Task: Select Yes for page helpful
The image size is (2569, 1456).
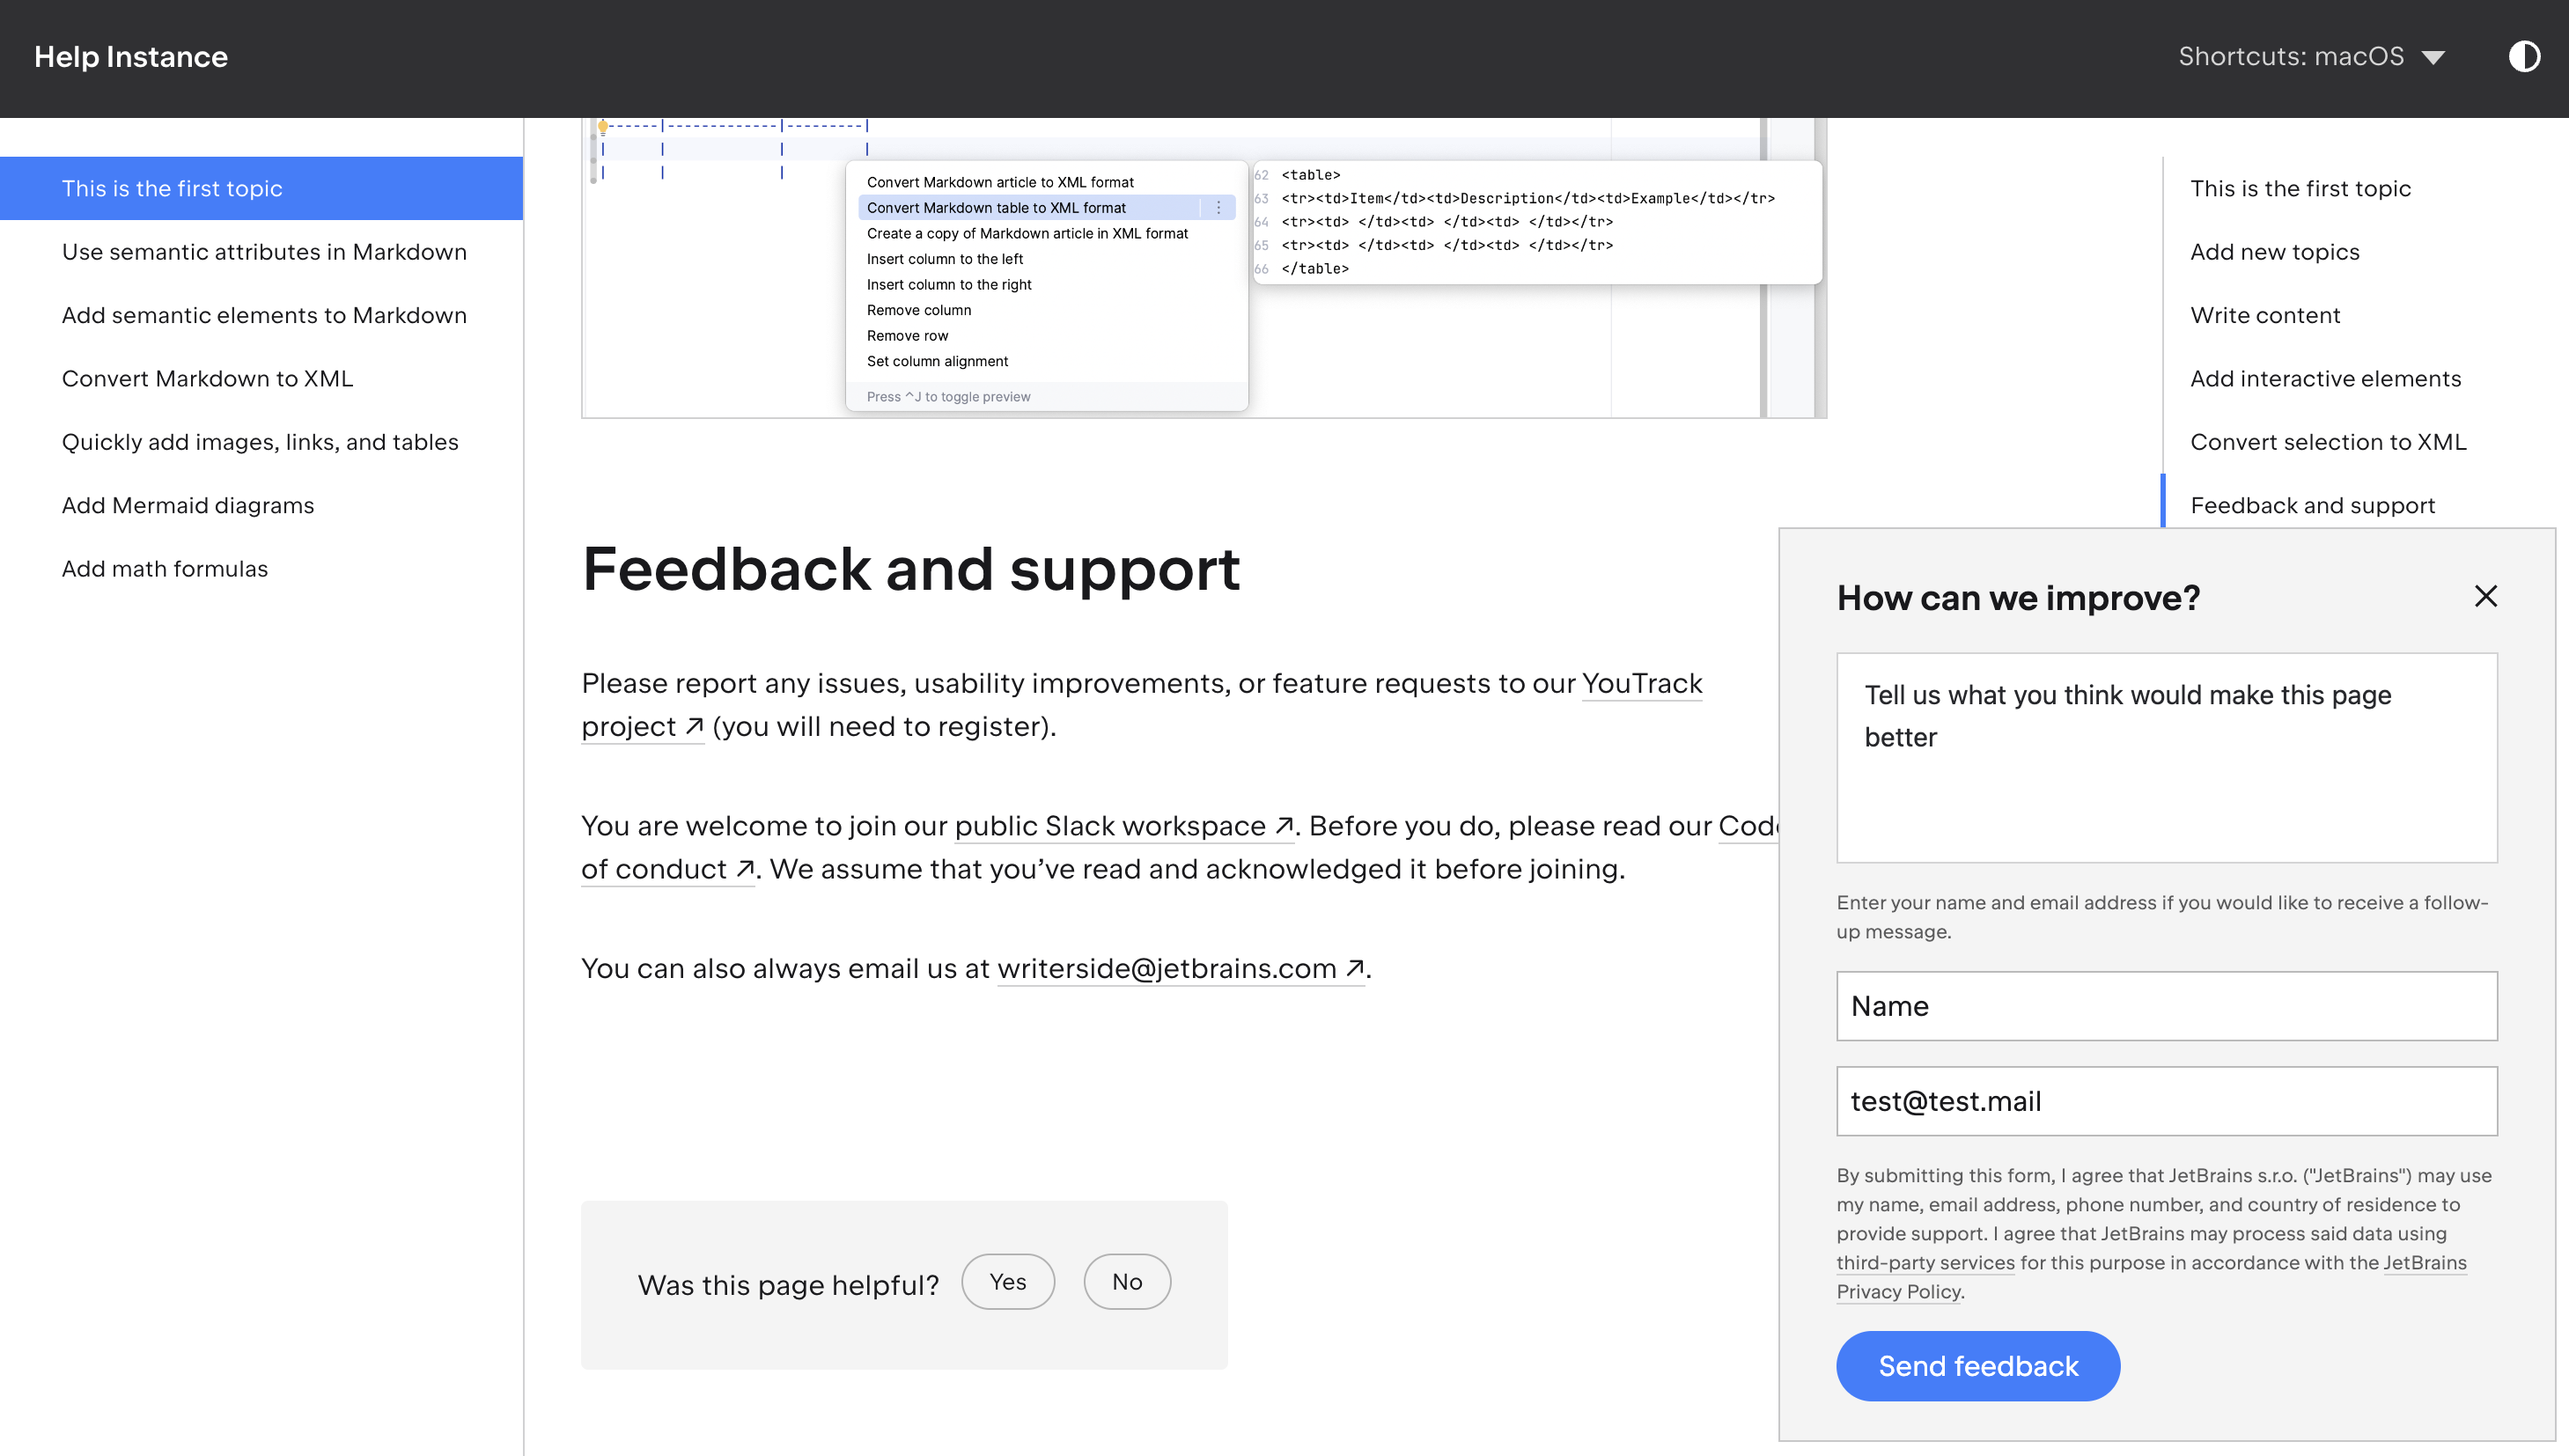Action: (x=1007, y=1282)
